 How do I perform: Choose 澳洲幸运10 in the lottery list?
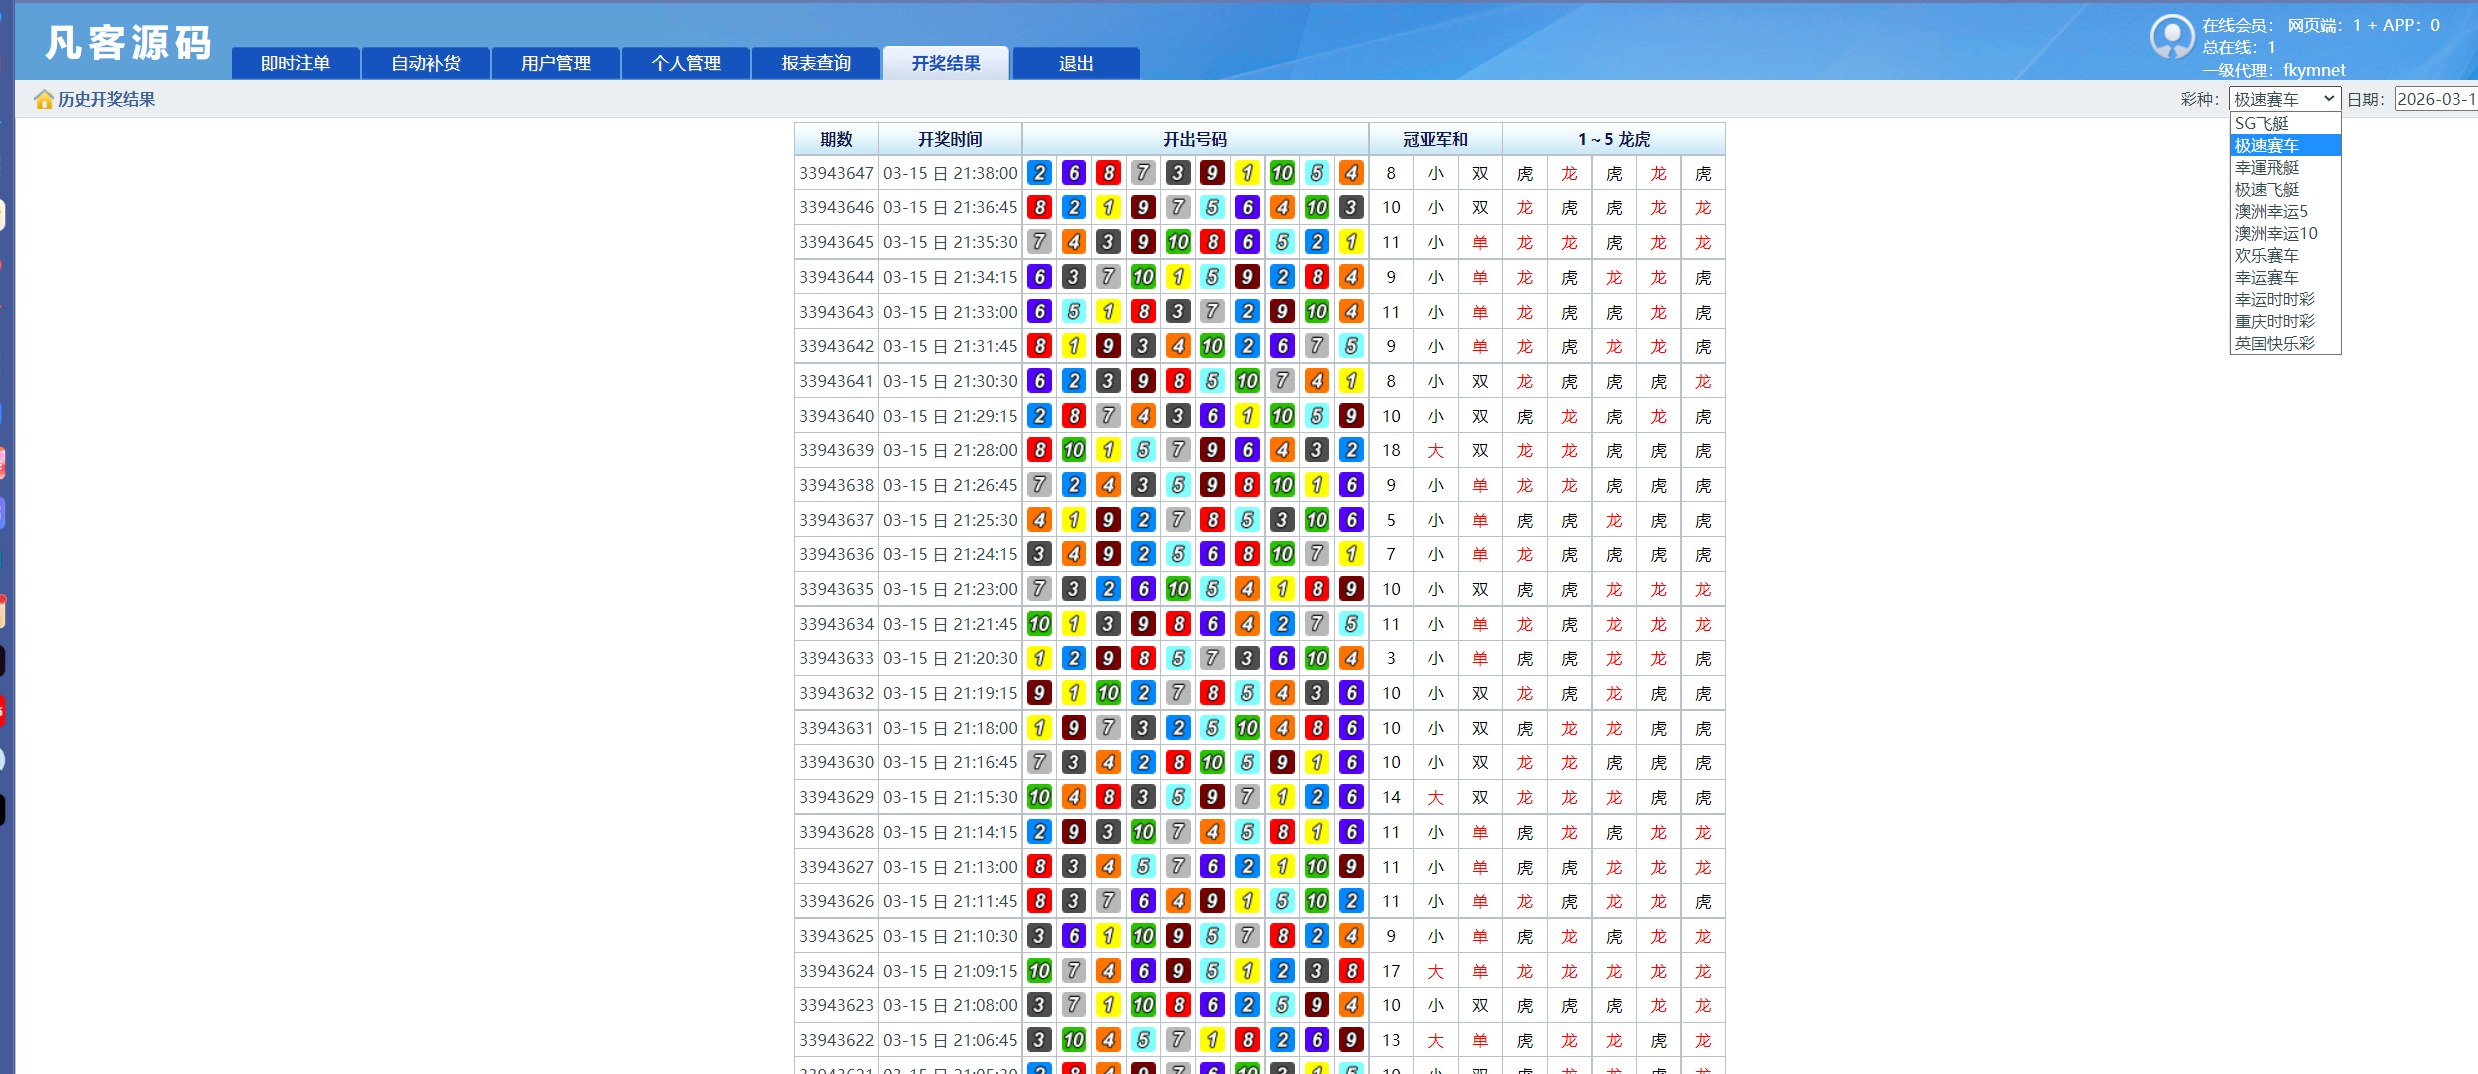tap(2275, 233)
